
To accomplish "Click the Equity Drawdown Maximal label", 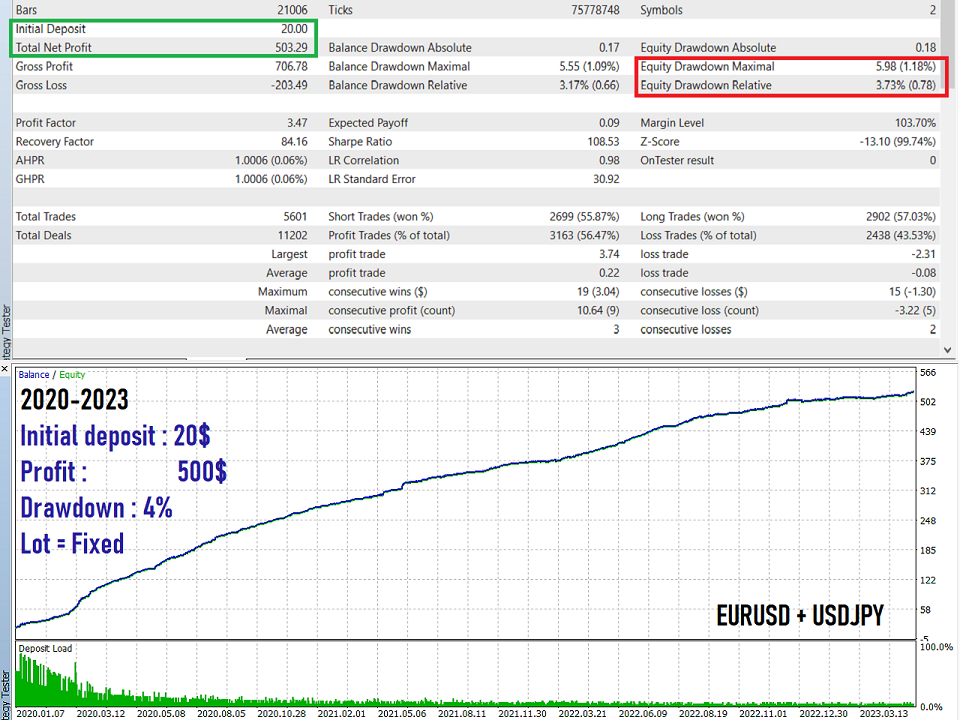I will pyautogui.click(x=707, y=66).
